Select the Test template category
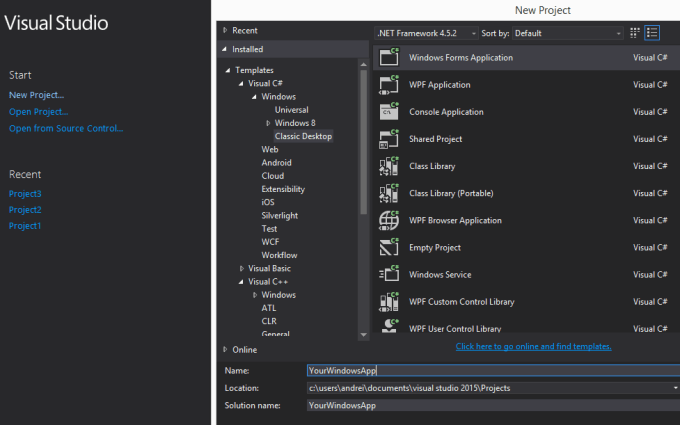The width and height of the screenshot is (680, 425). tap(269, 229)
